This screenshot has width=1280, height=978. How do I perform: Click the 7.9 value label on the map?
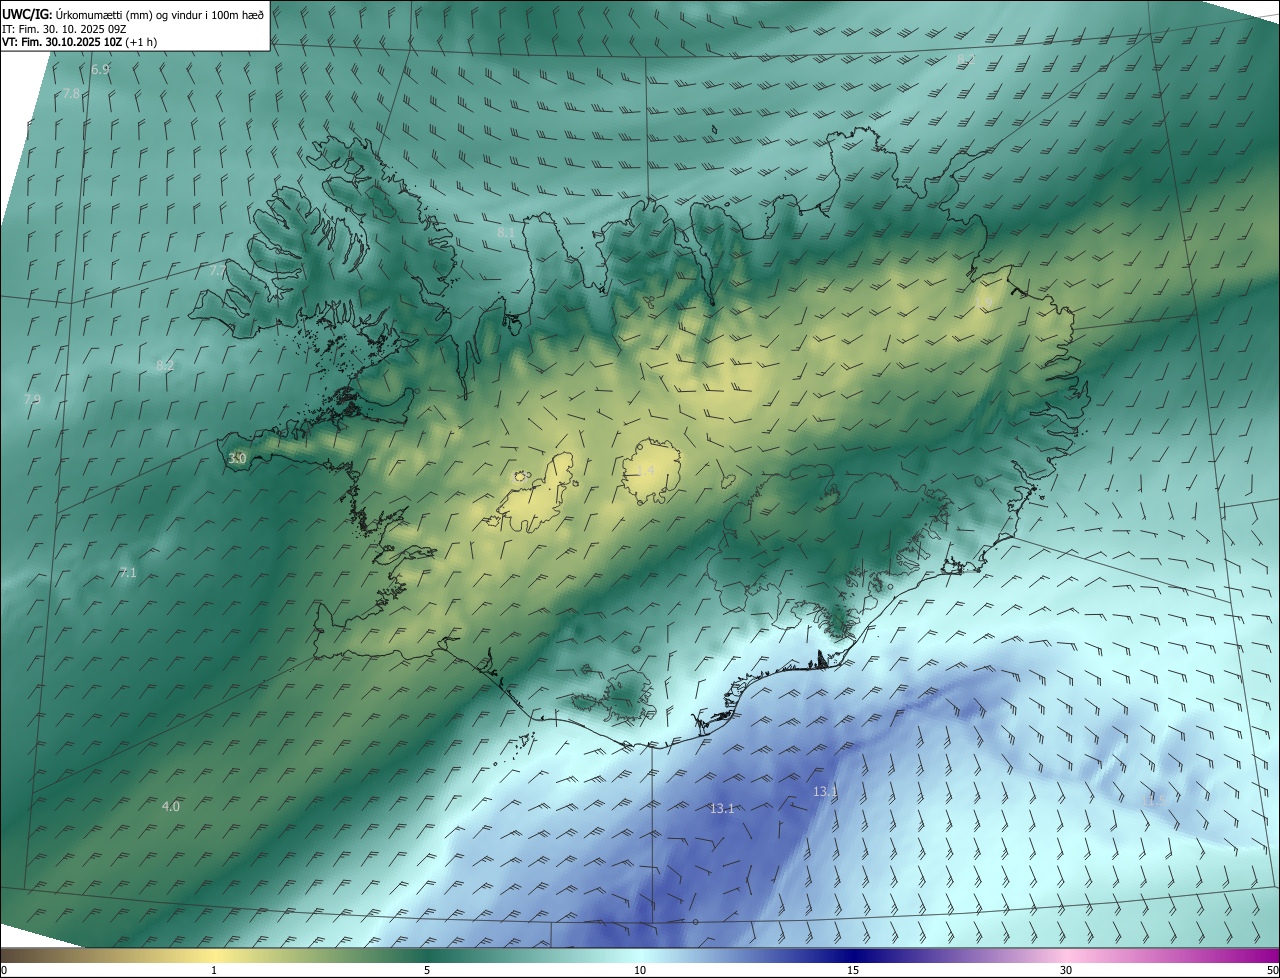pos(33,399)
